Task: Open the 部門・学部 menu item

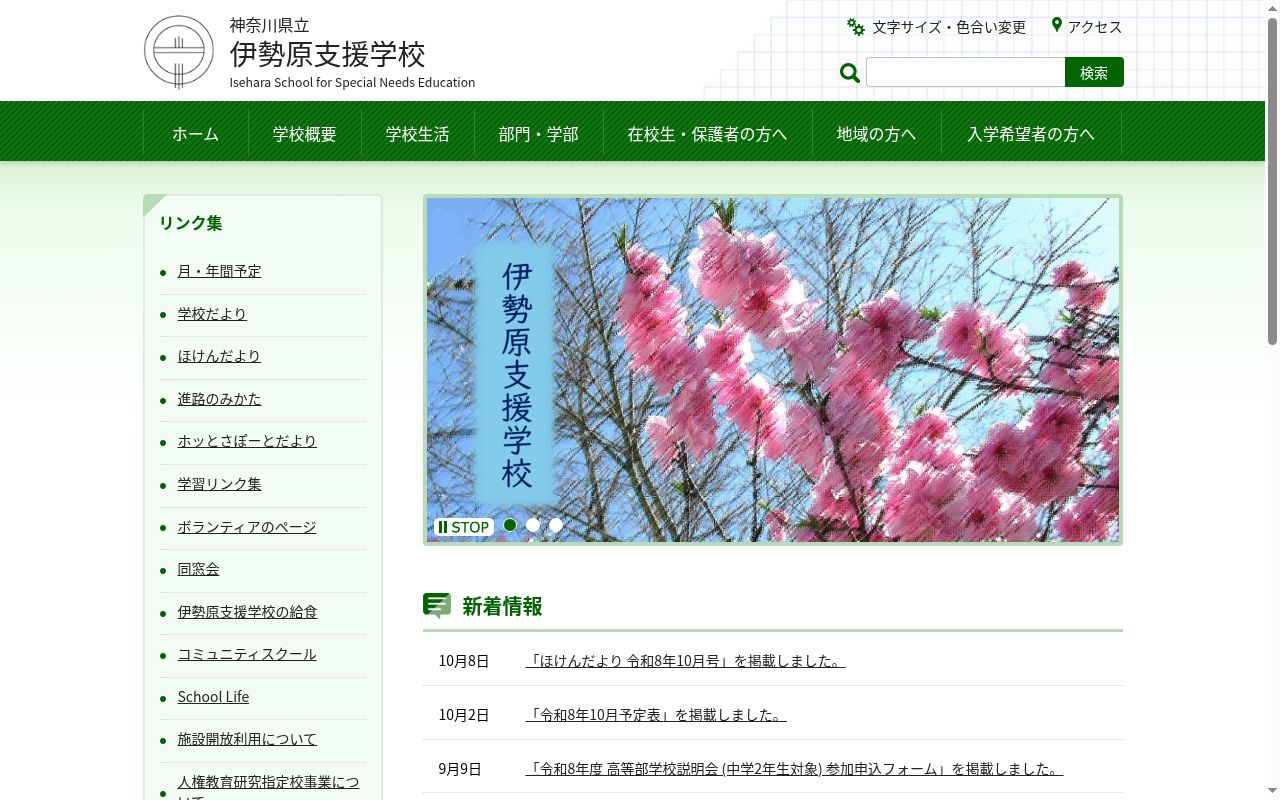Action: coord(539,134)
